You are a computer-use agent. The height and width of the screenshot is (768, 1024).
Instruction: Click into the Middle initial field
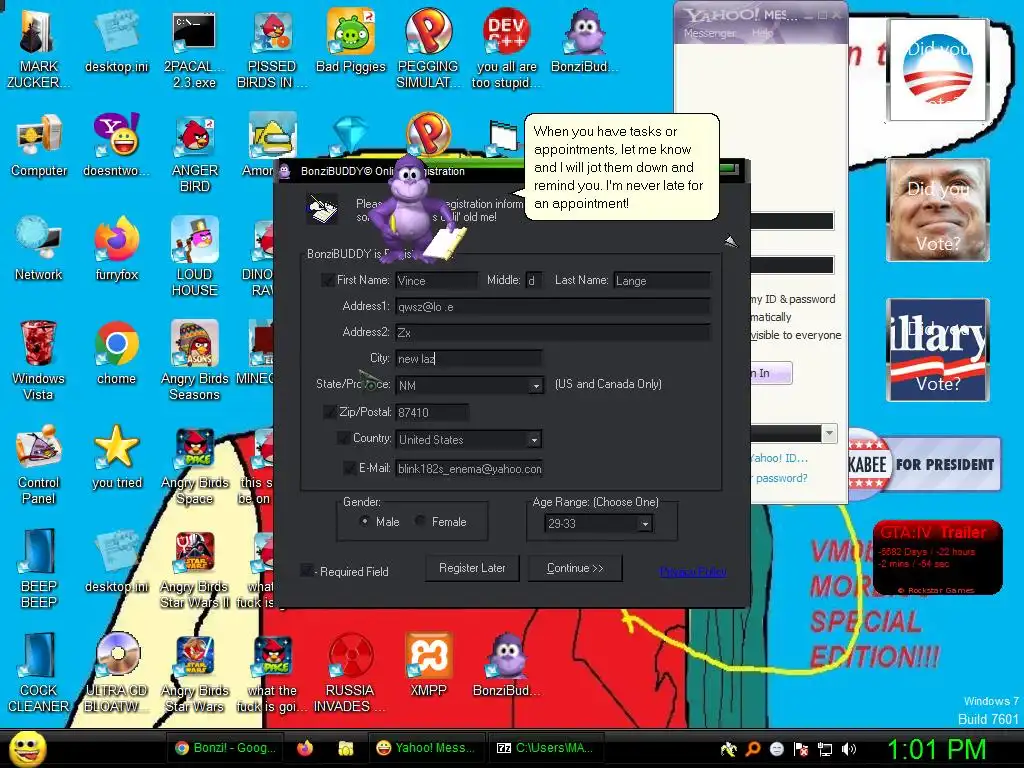(x=534, y=281)
